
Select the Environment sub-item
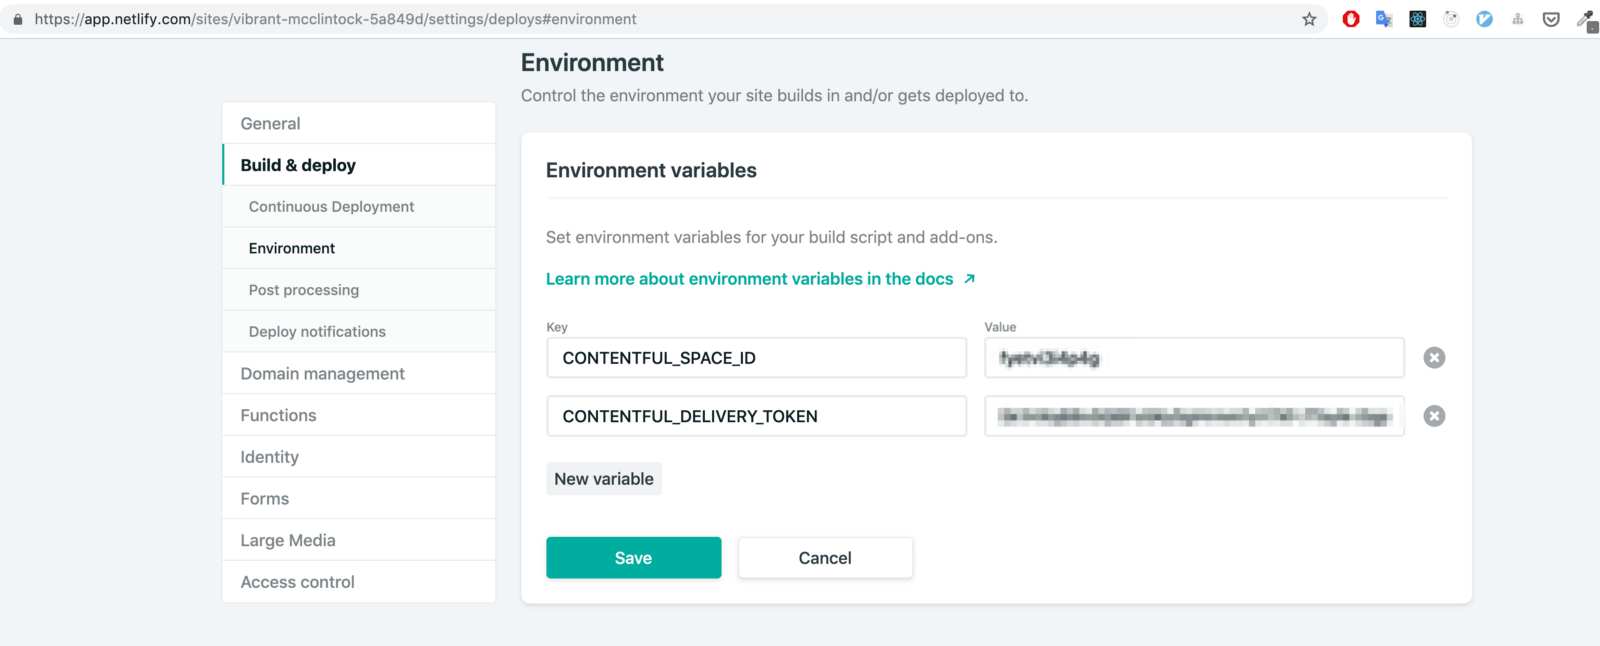point(359,248)
